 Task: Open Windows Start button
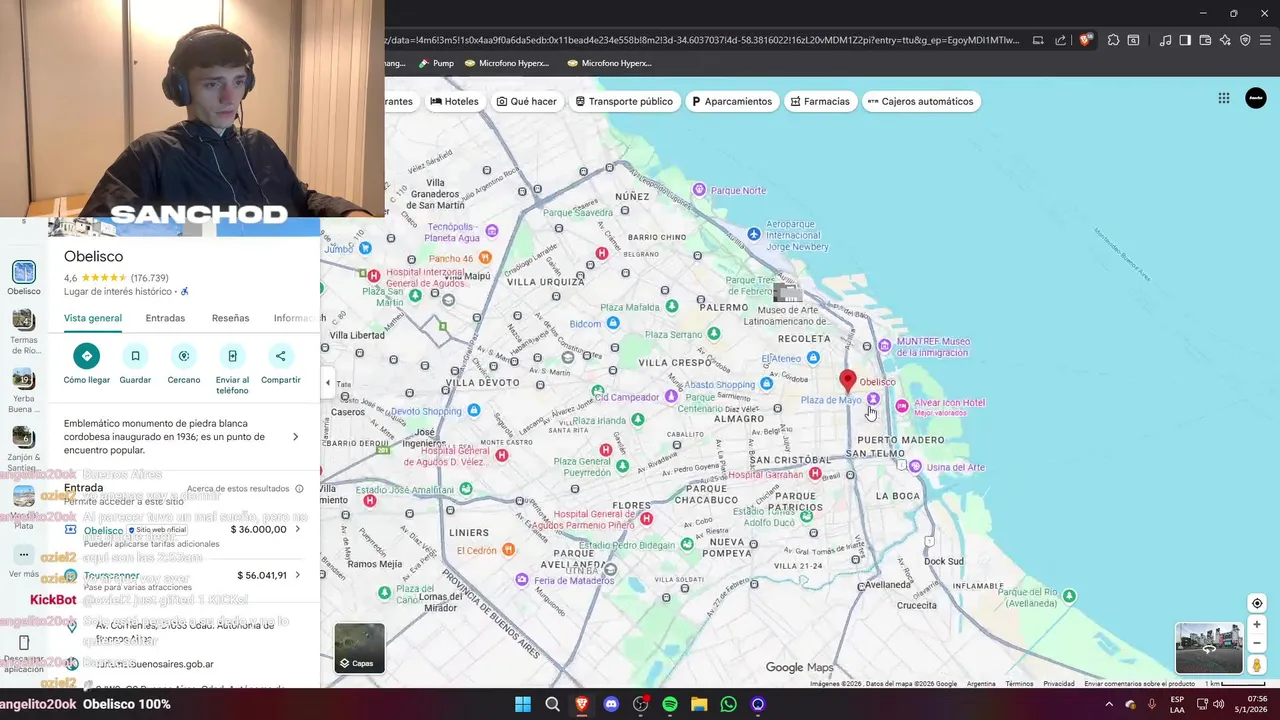[x=523, y=704]
